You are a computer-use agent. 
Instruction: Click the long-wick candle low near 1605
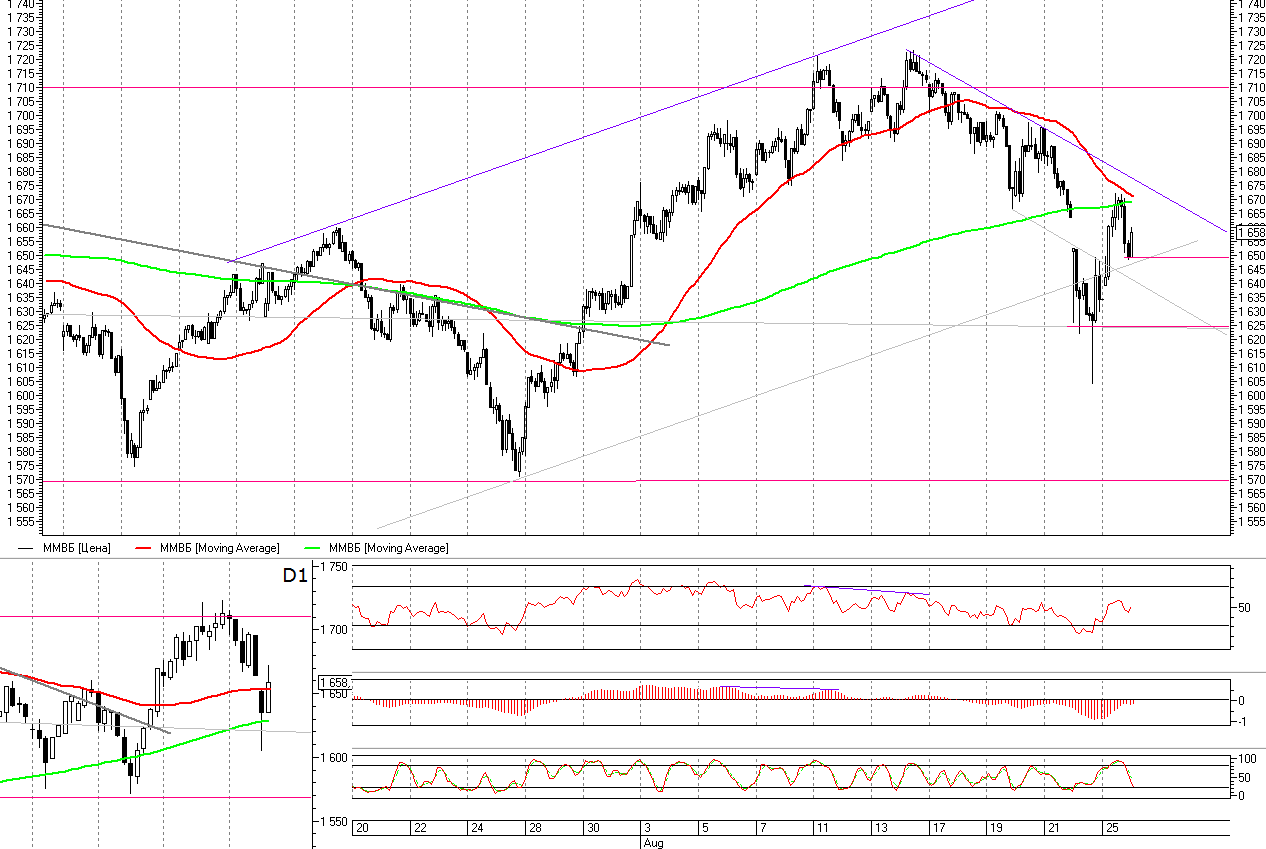click(1092, 378)
